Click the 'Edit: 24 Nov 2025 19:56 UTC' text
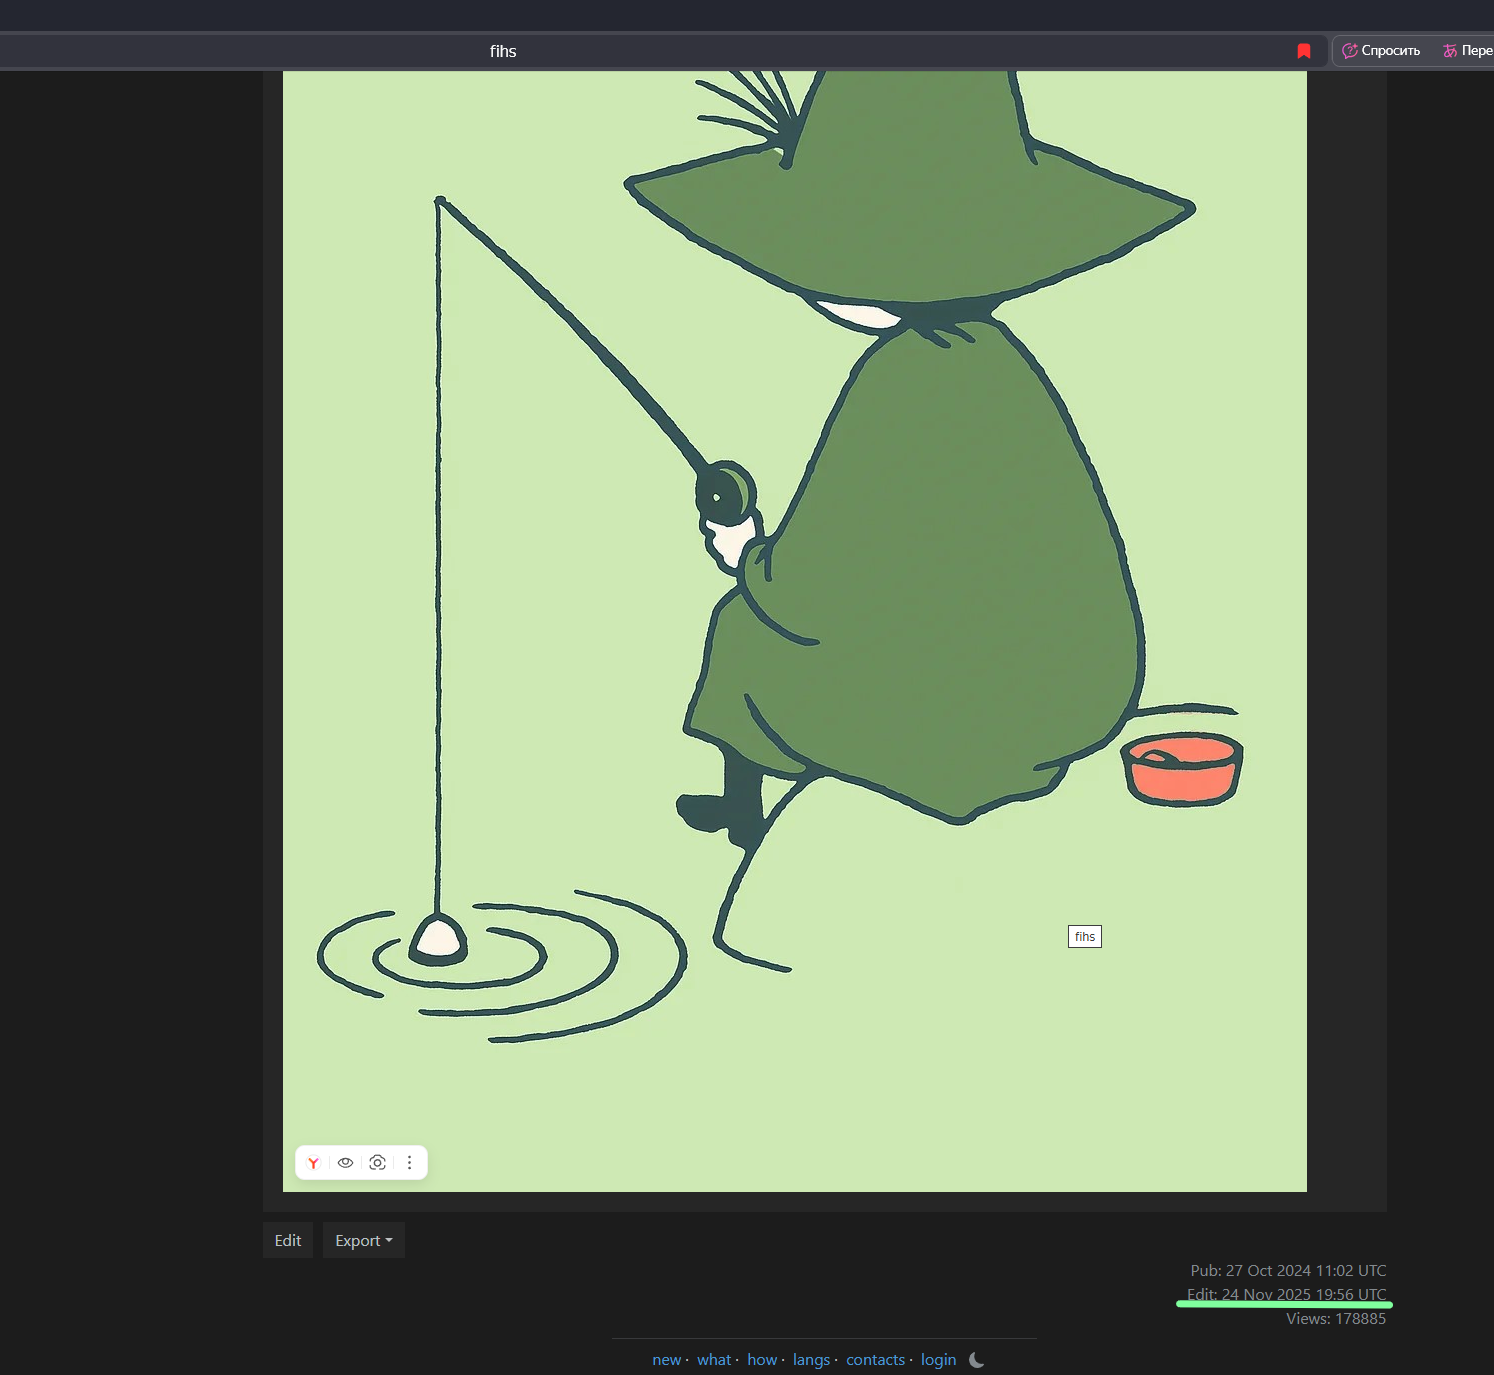Viewport: 1494px width, 1375px height. (x=1287, y=1295)
